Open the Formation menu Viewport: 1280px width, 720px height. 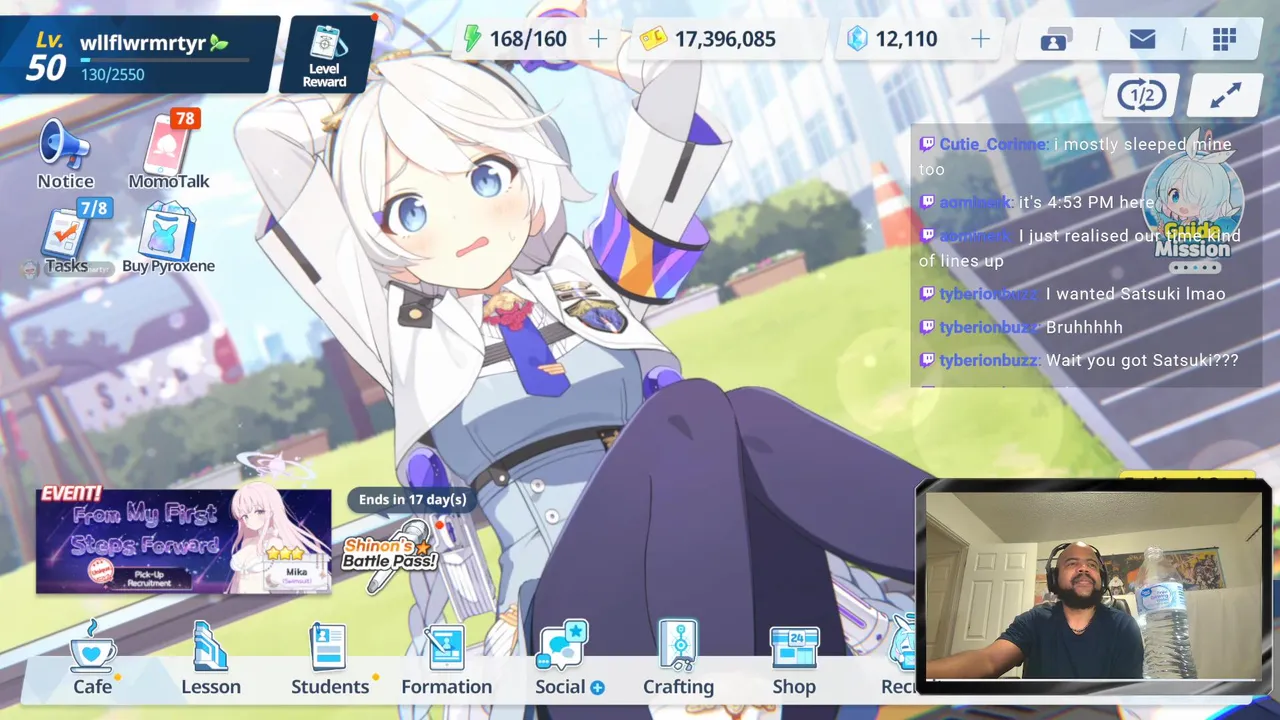[x=446, y=660]
